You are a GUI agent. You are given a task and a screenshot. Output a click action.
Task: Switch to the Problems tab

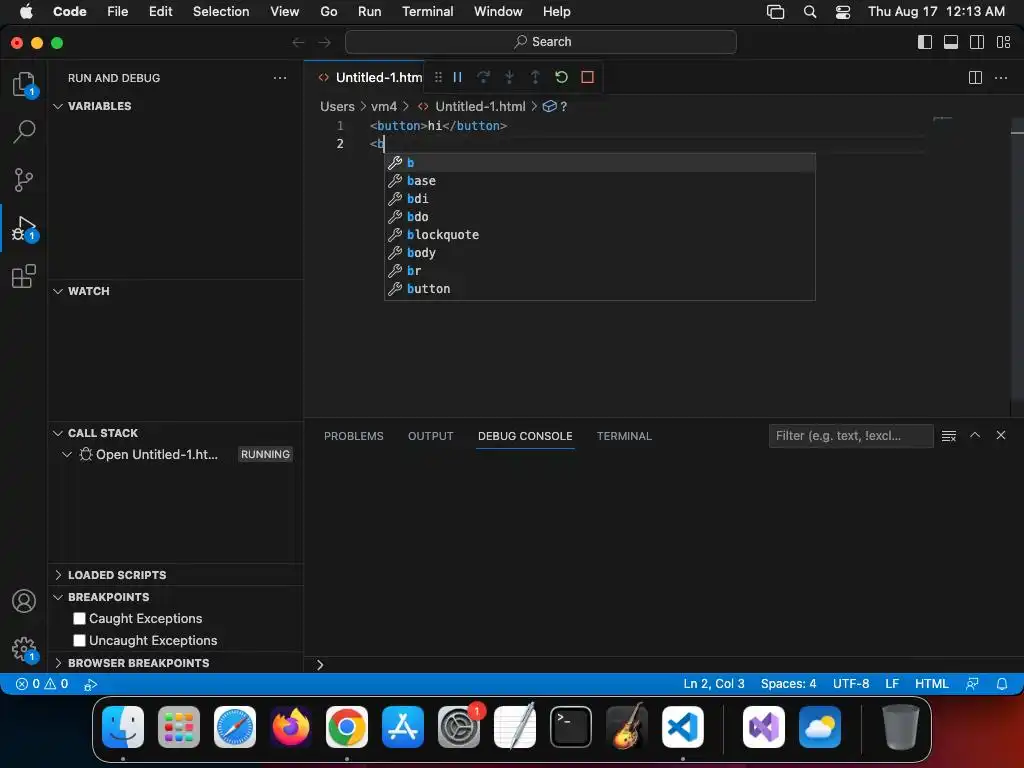353,436
